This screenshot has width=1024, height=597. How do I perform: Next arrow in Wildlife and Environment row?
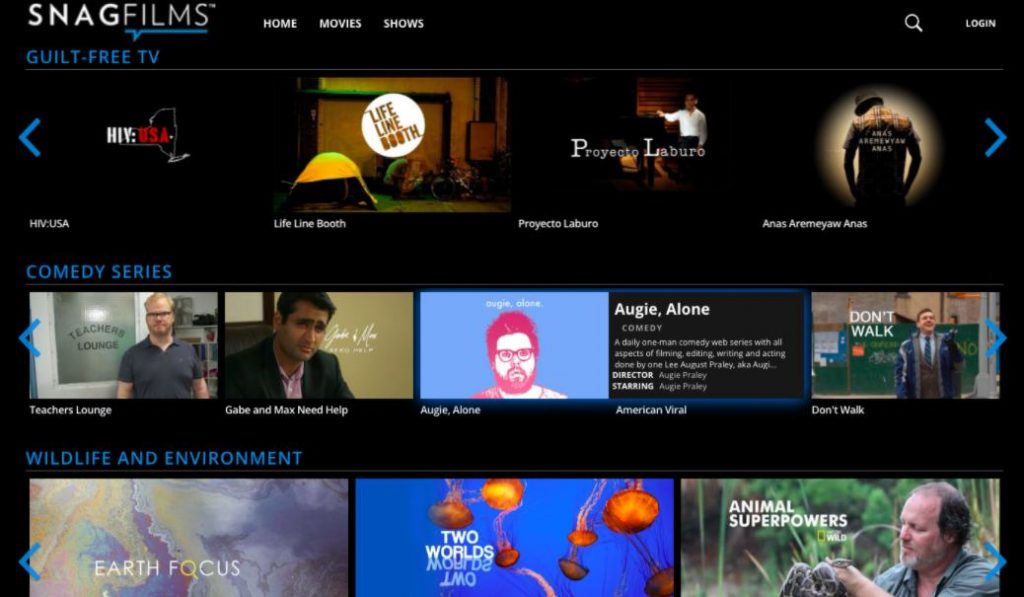point(995,561)
